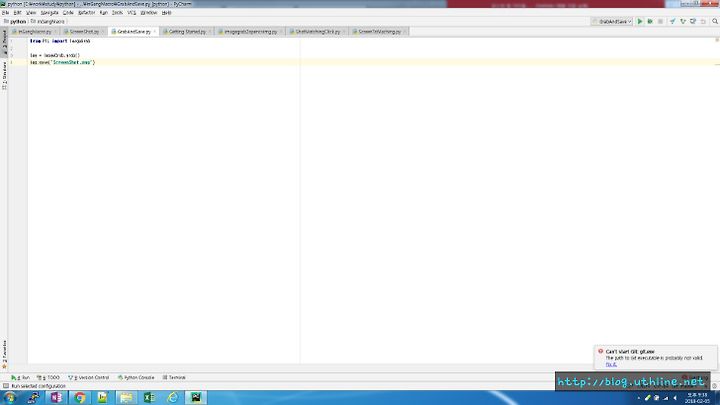Screen dimensions: 720x405
Task: Click the from PIL import code line
Action: tap(60, 41)
